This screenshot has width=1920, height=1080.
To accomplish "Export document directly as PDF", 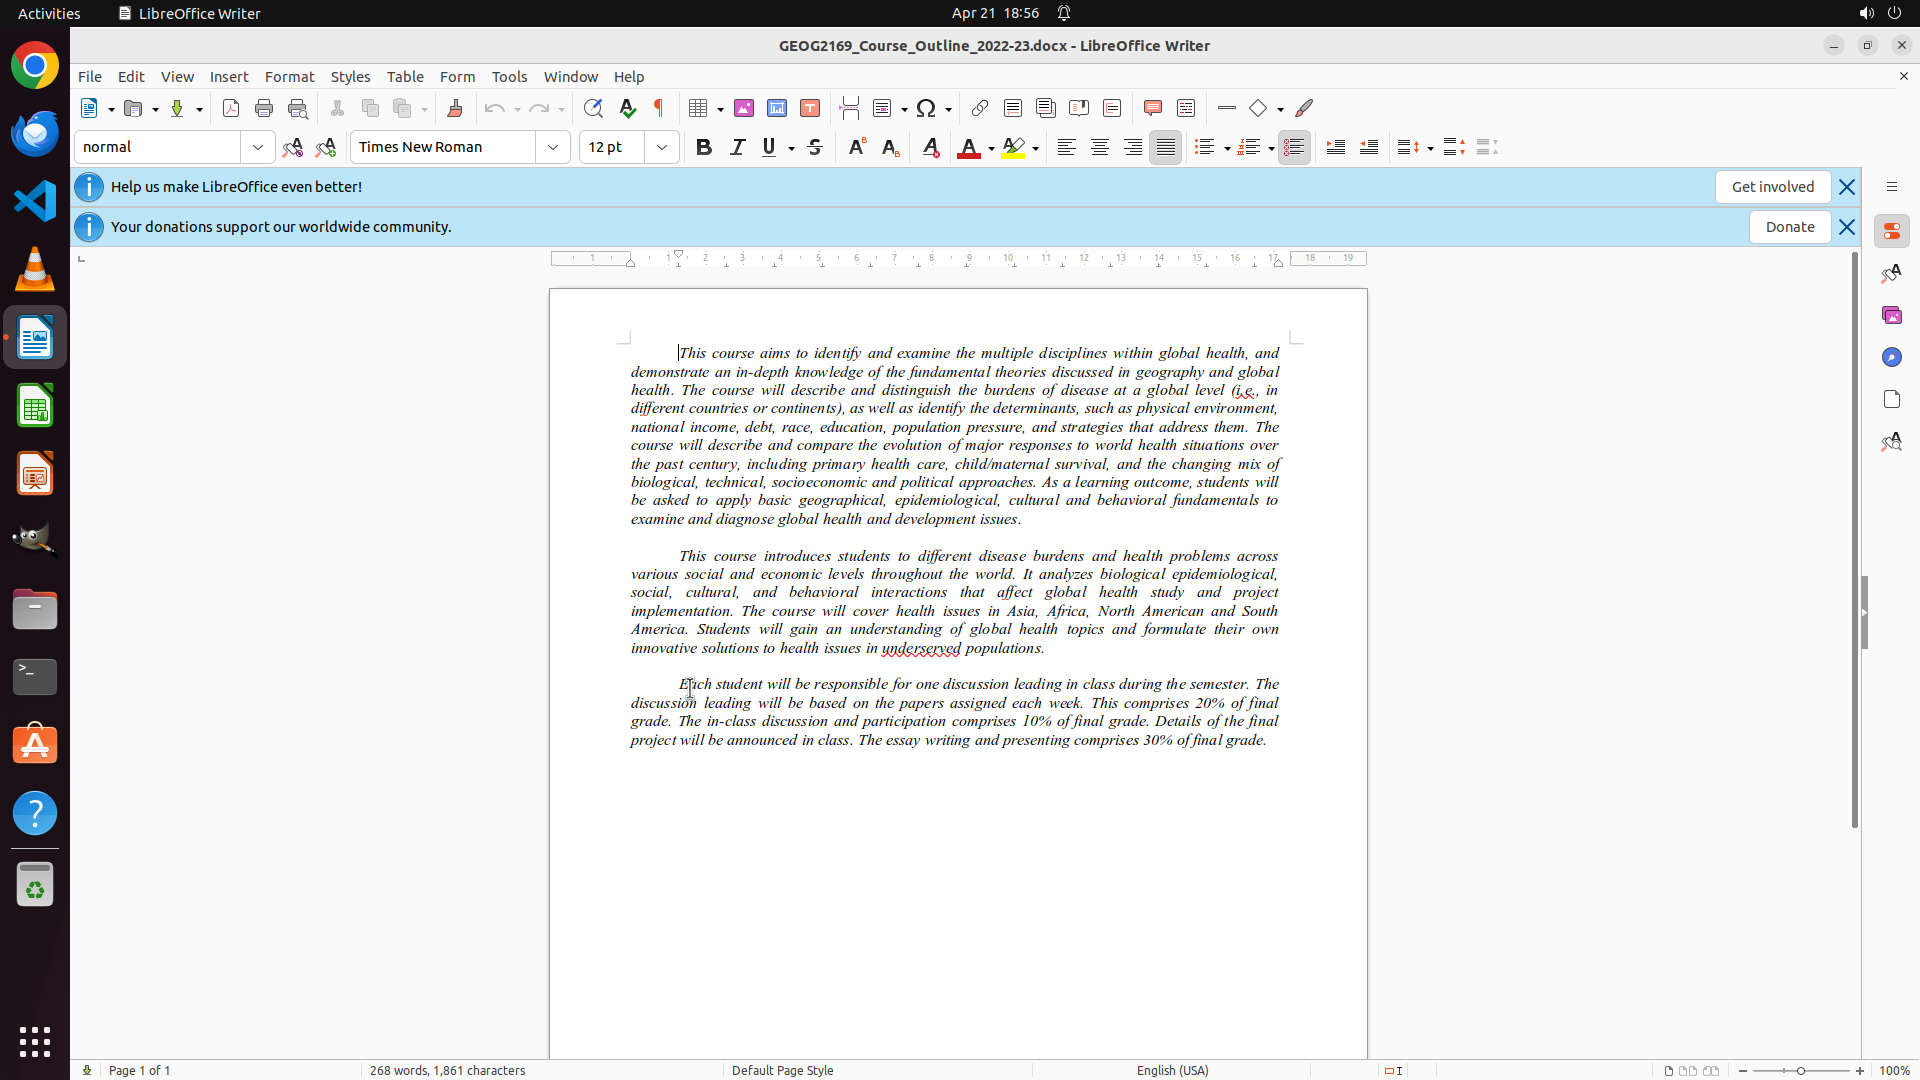I will 231,108.
